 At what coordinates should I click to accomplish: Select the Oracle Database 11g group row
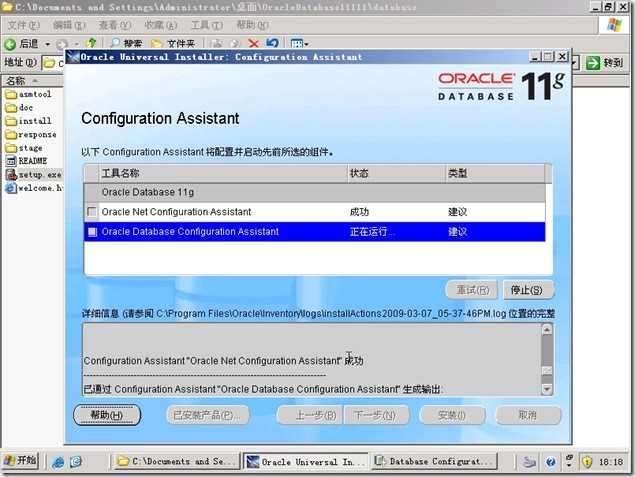pos(314,192)
